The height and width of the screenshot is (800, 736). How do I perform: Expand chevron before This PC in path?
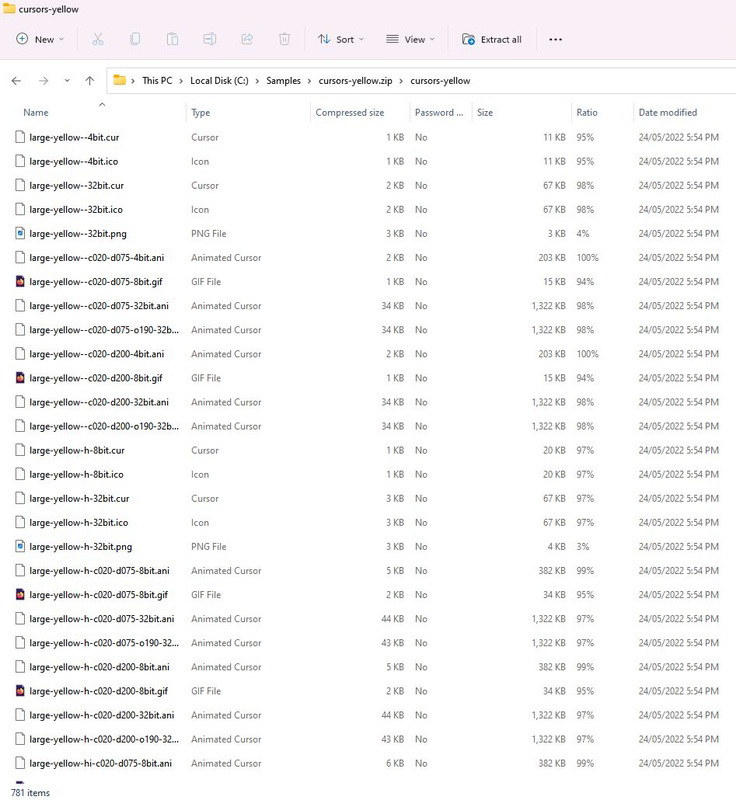tap(133, 81)
